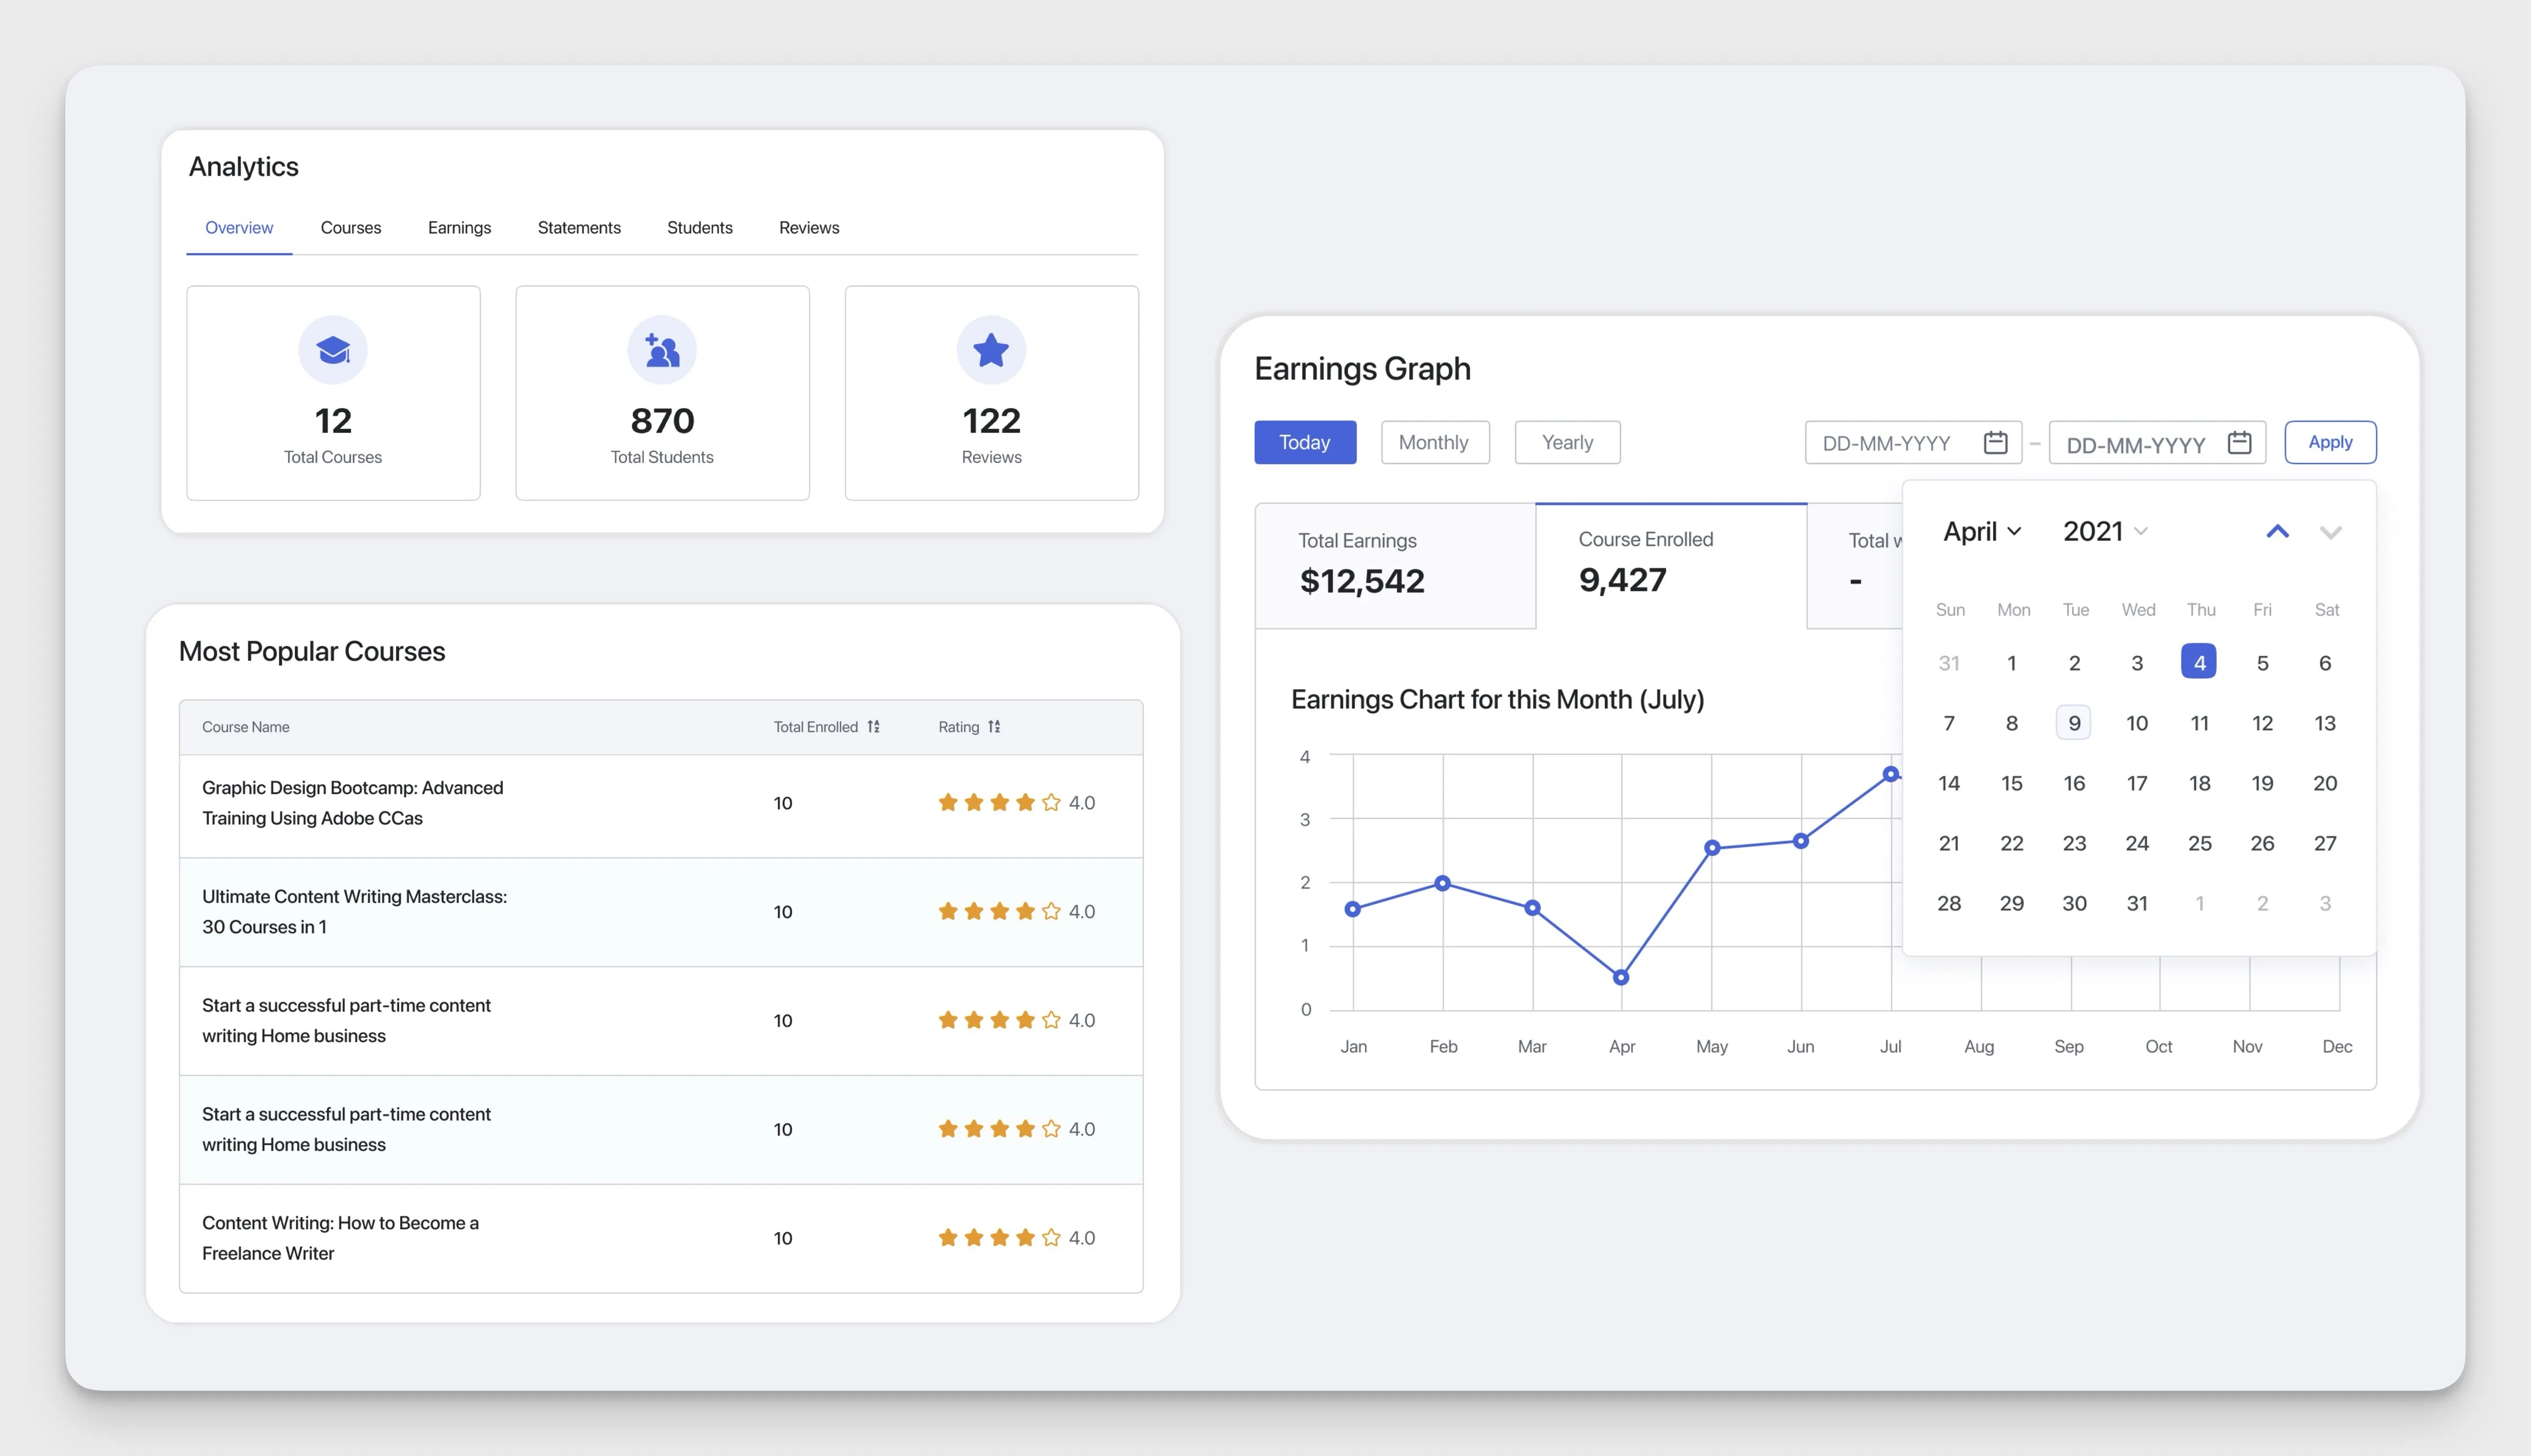Open calendar icon in start date field
The height and width of the screenshot is (1456, 2531).
point(1995,442)
